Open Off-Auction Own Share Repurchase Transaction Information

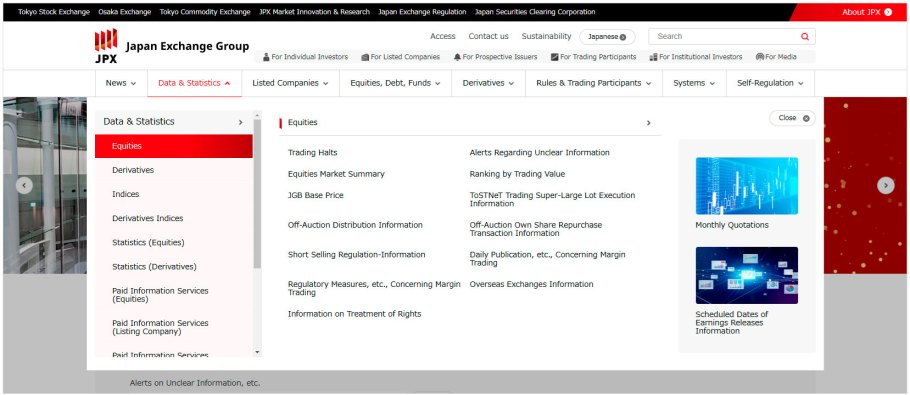pyautogui.click(x=536, y=229)
